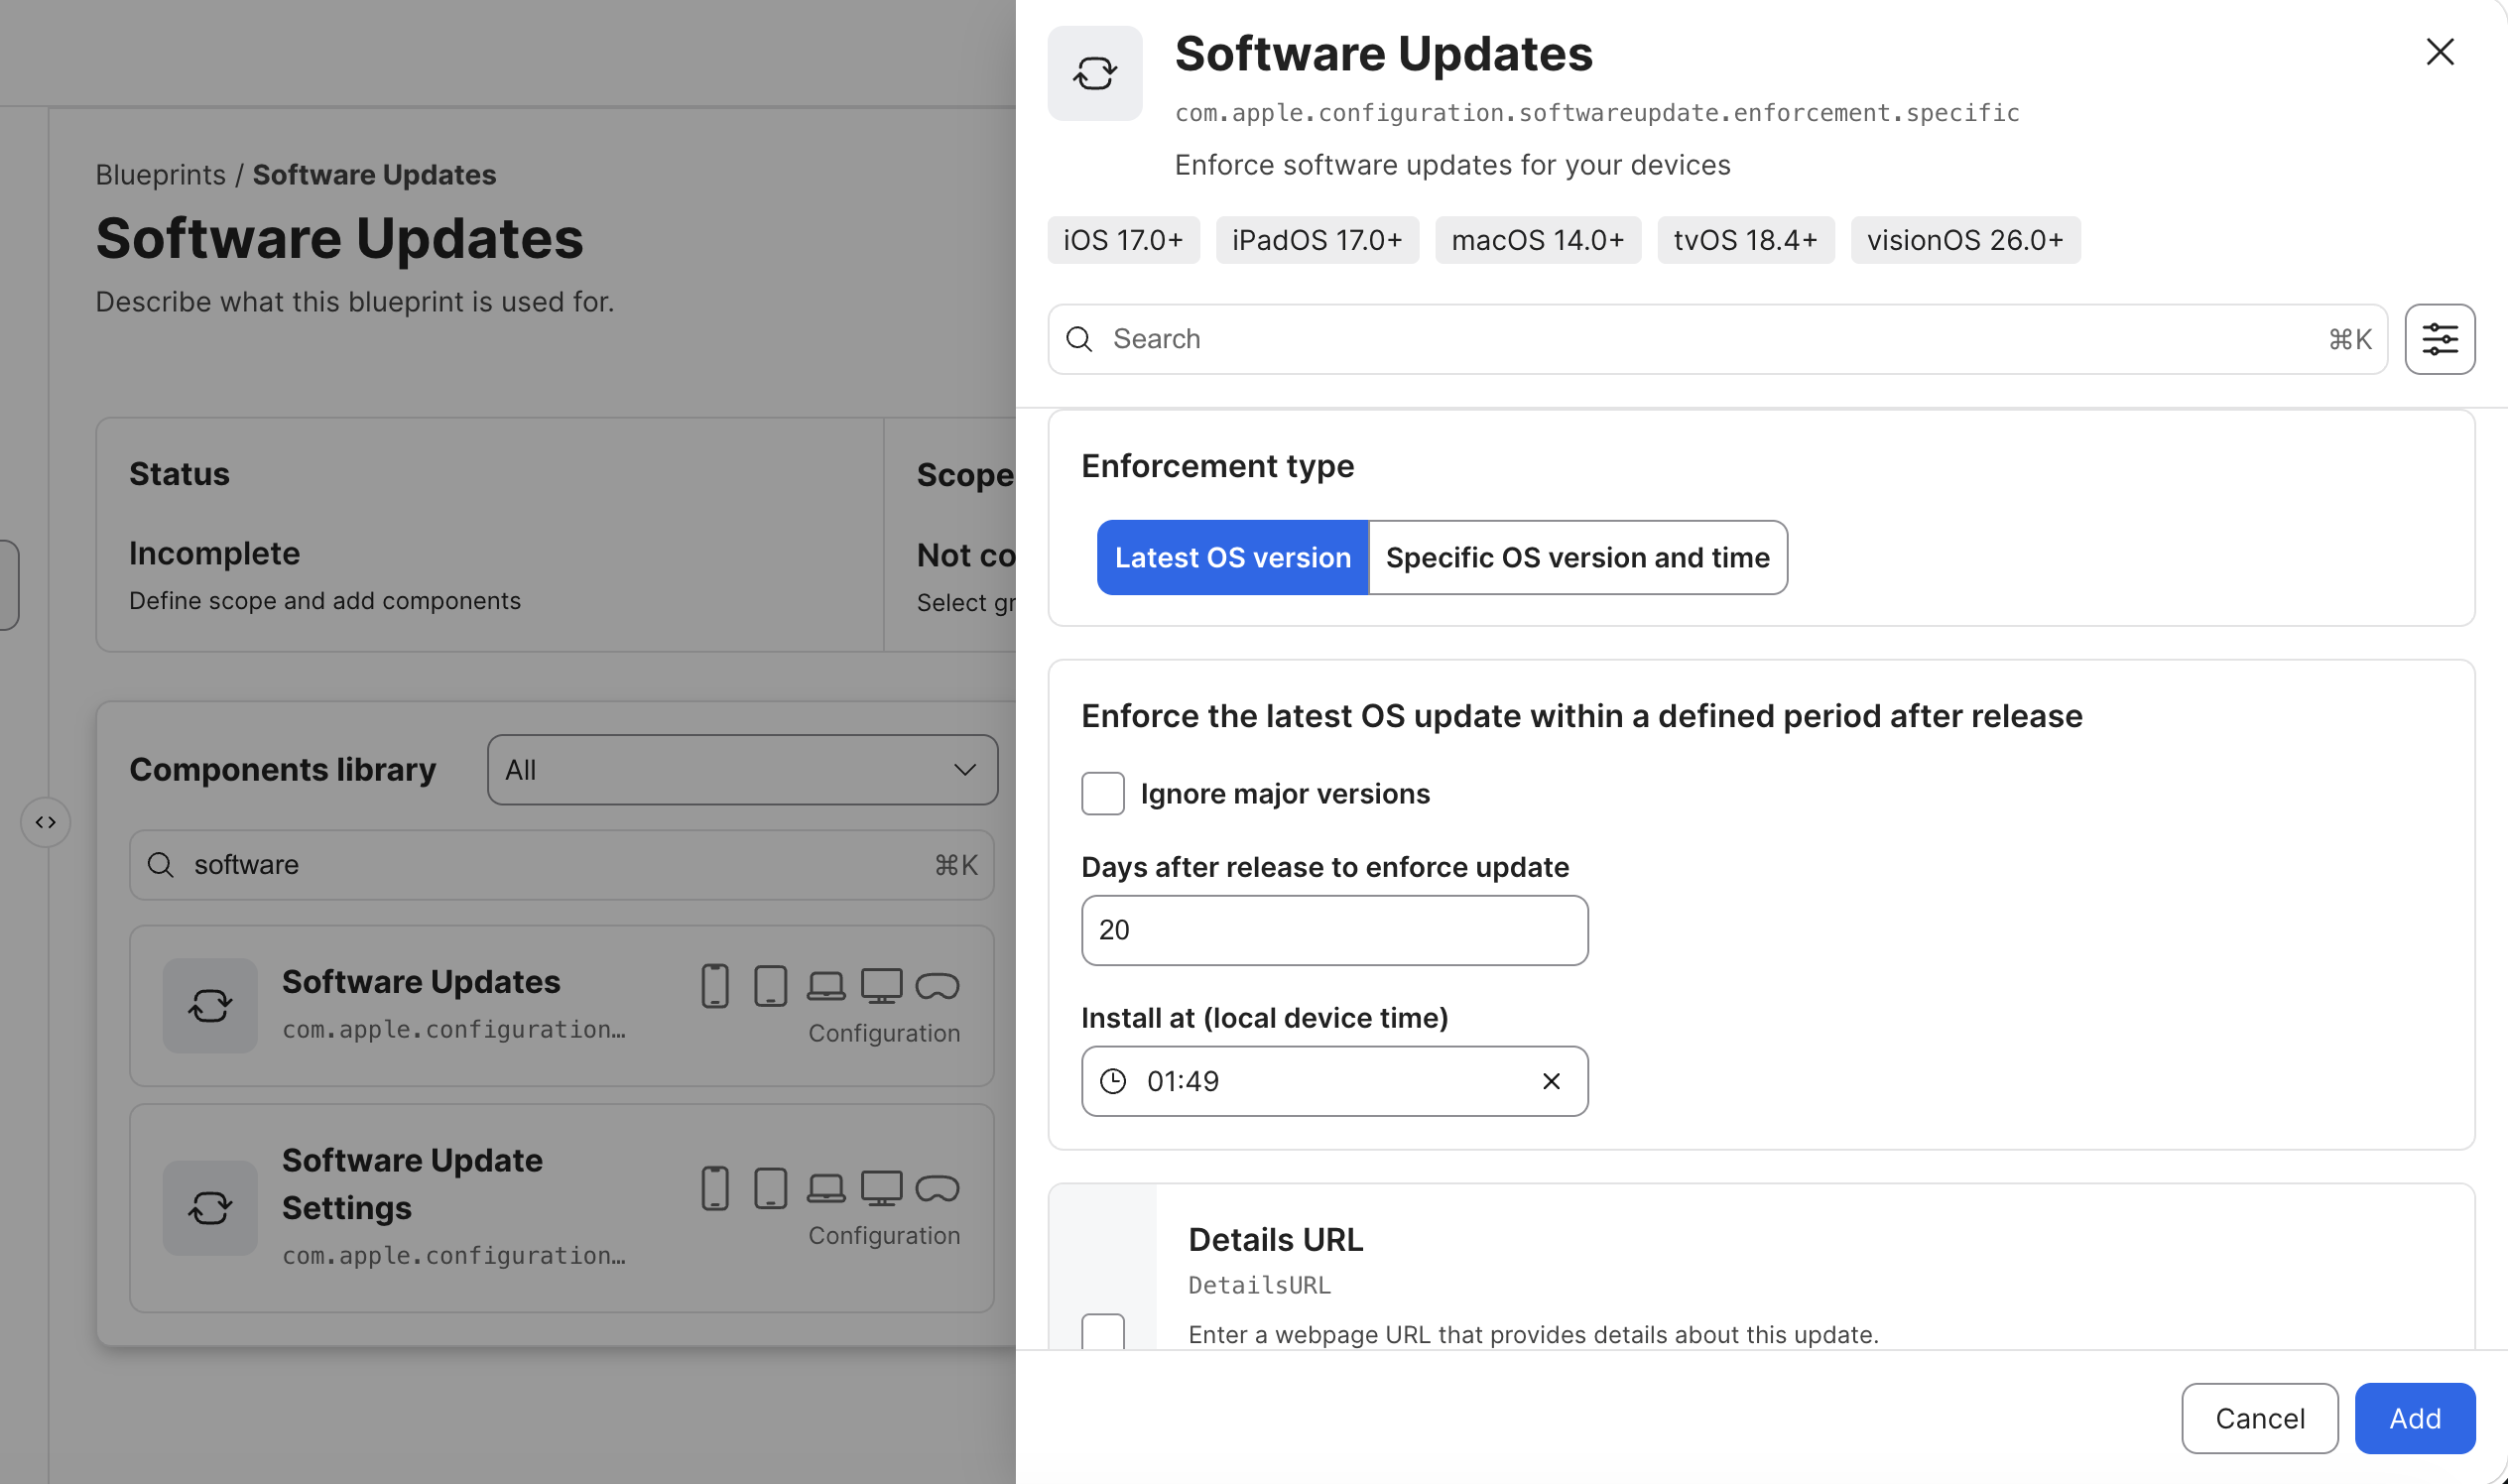Click the iOS 17.0+ tag
The image size is (2508, 1484).
[1123, 240]
